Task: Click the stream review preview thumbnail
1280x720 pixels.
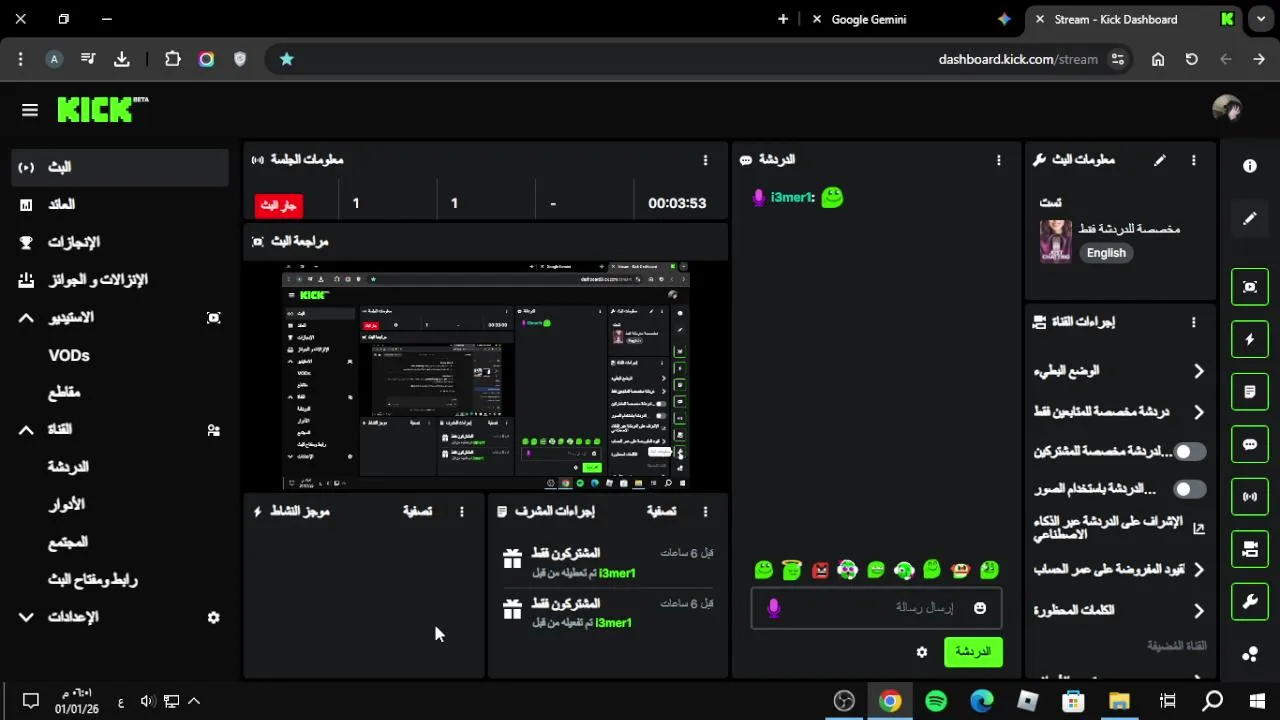Action: [485, 376]
